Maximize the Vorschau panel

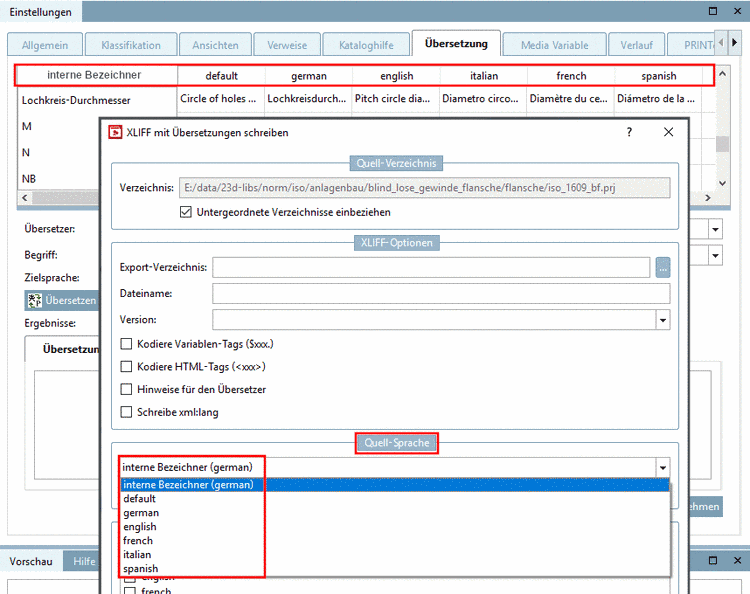(x=713, y=560)
